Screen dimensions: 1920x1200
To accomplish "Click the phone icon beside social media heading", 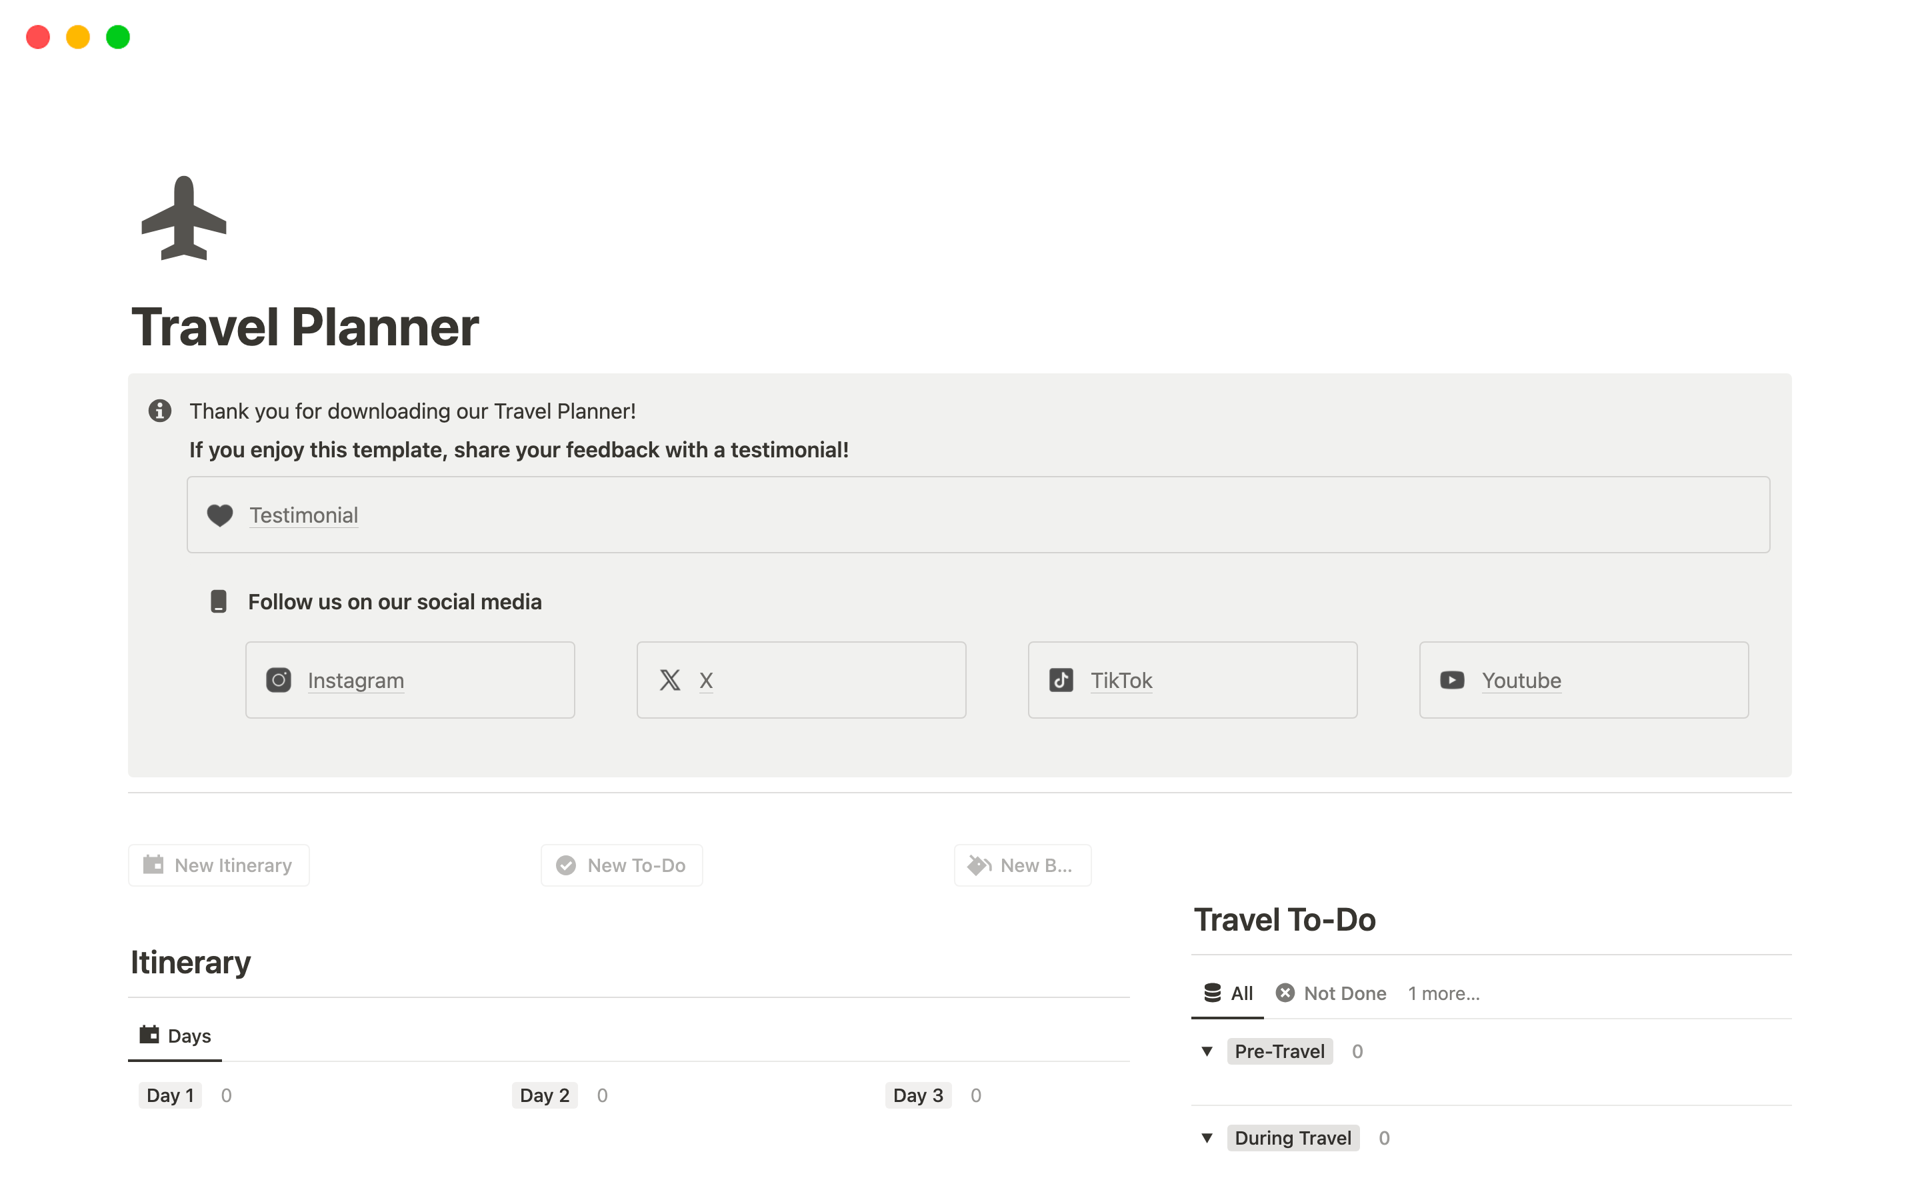I will (x=219, y=602).
